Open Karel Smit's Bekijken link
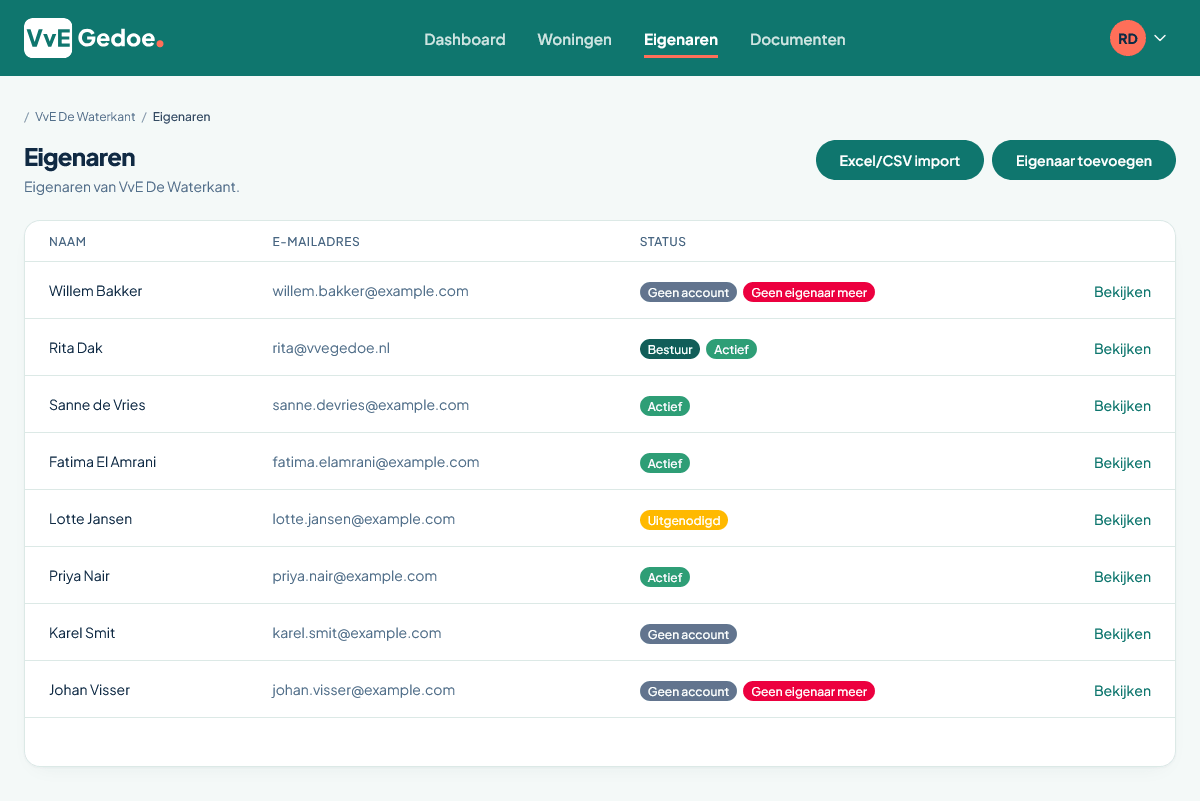The height and width of the screenshot is (801, 1200). coord(1122,634)
